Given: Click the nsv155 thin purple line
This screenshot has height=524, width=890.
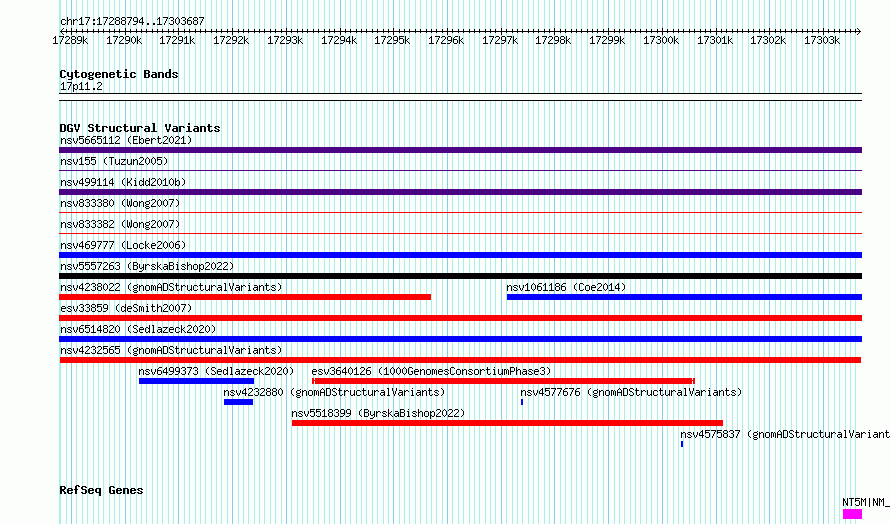Looking at the screenshot, I should 460,171.
